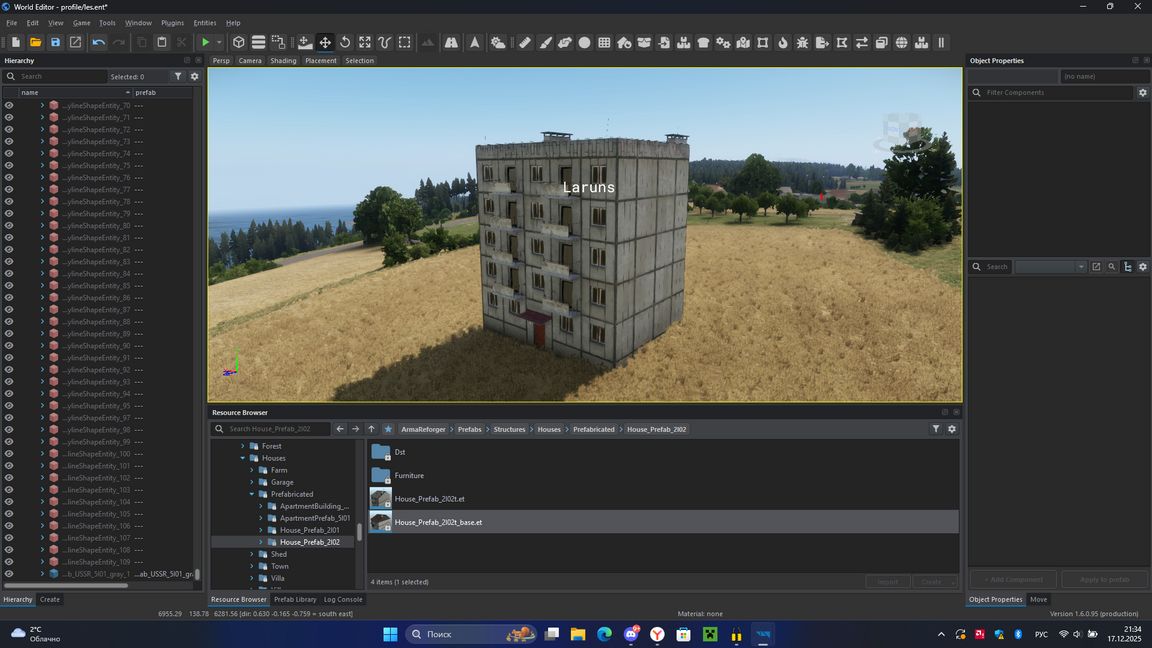The width and height of the screenshot is (1152, 648).
Task: Expand the Garage folder in tree
Action: [x=252, y=482]
